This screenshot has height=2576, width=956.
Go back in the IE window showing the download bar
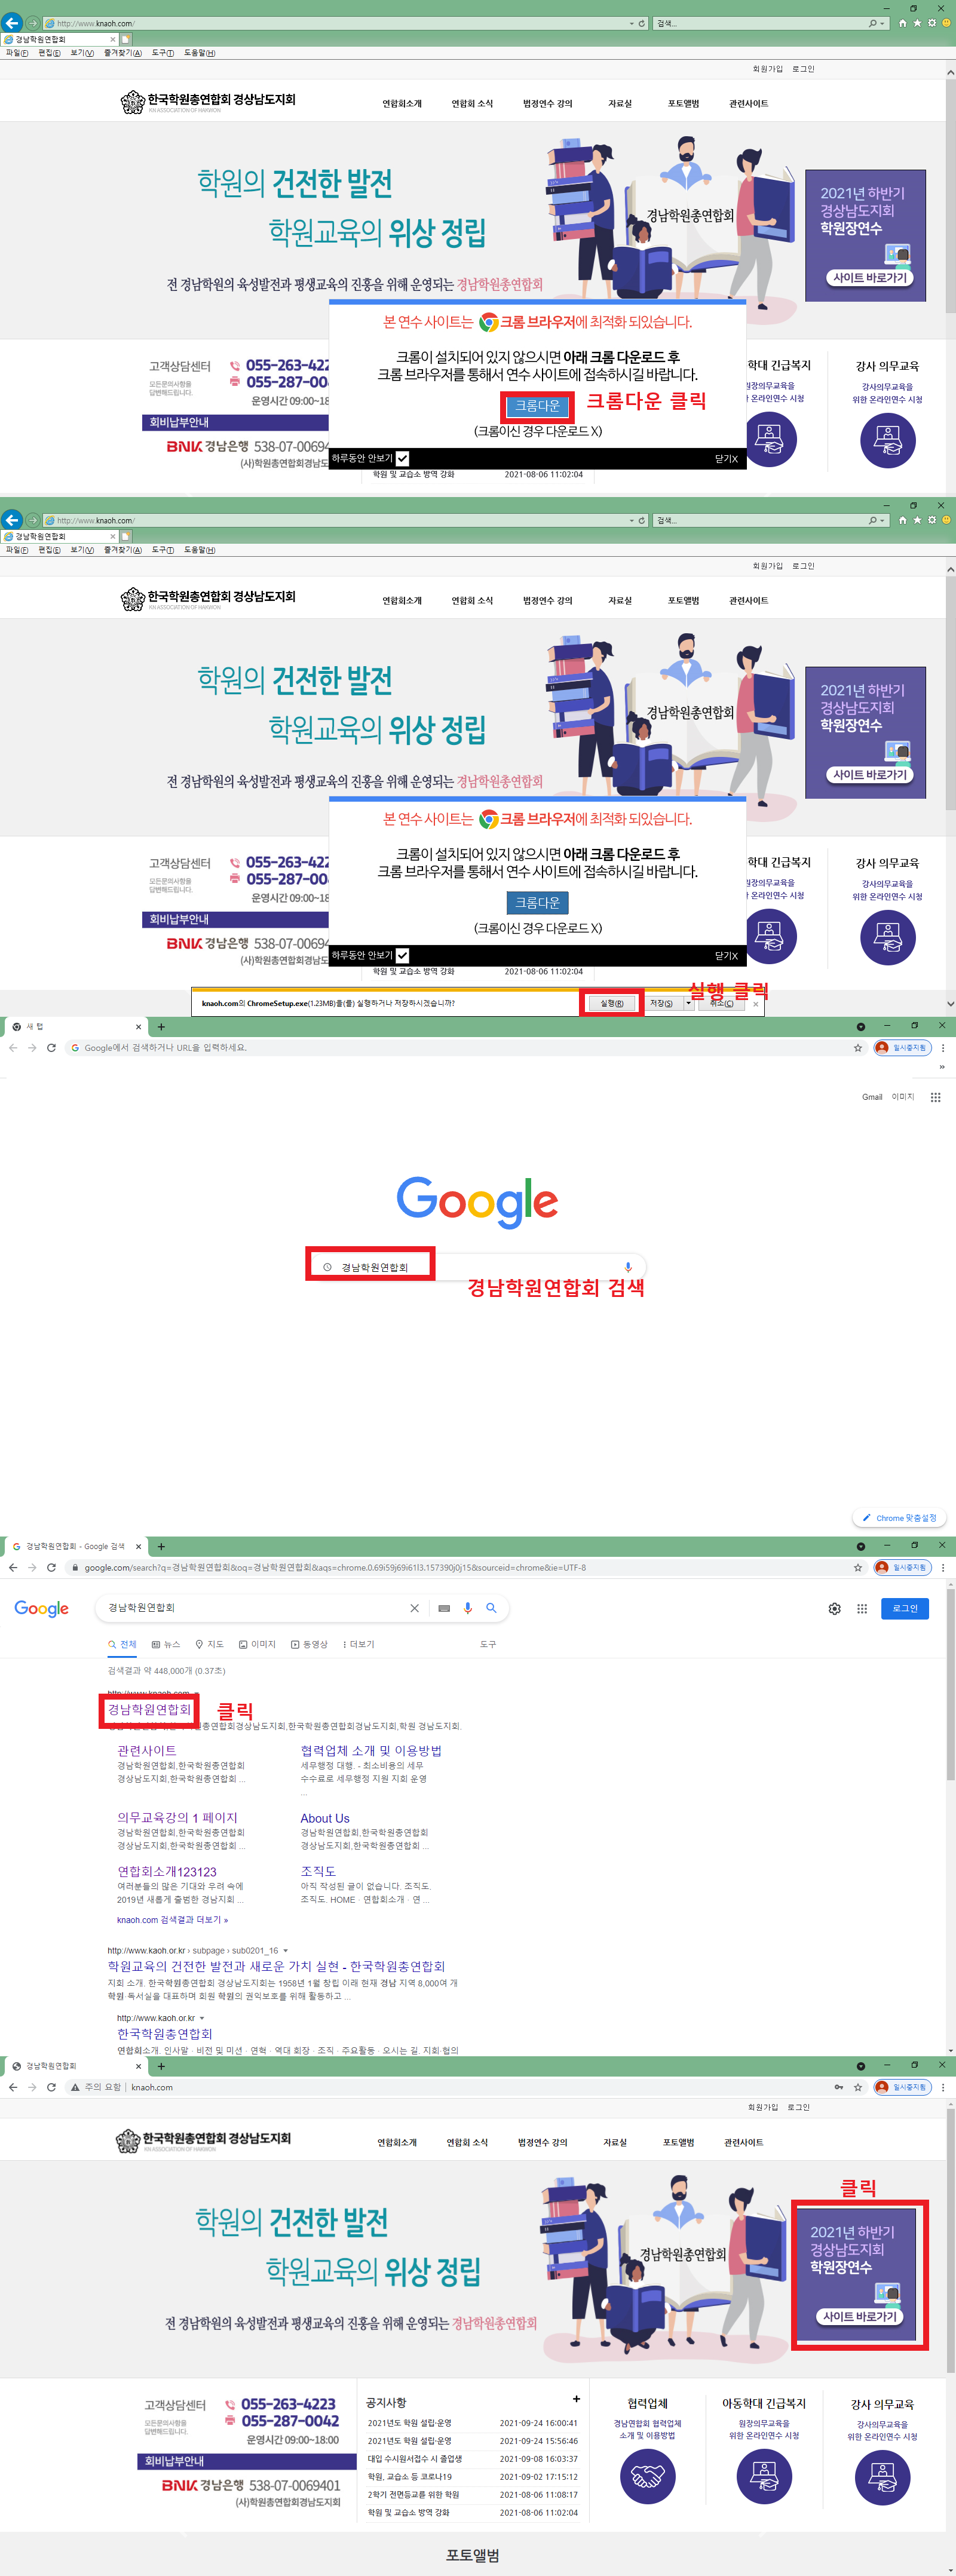coord(12,520)
